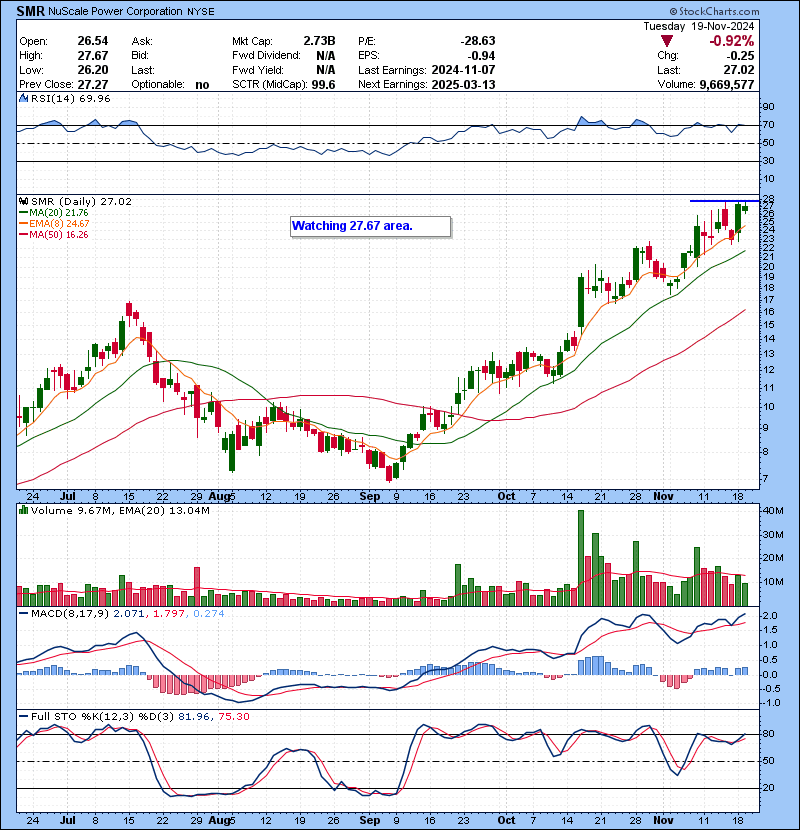
Task: Click the Volume value 9,669,577
Action: 726,84
